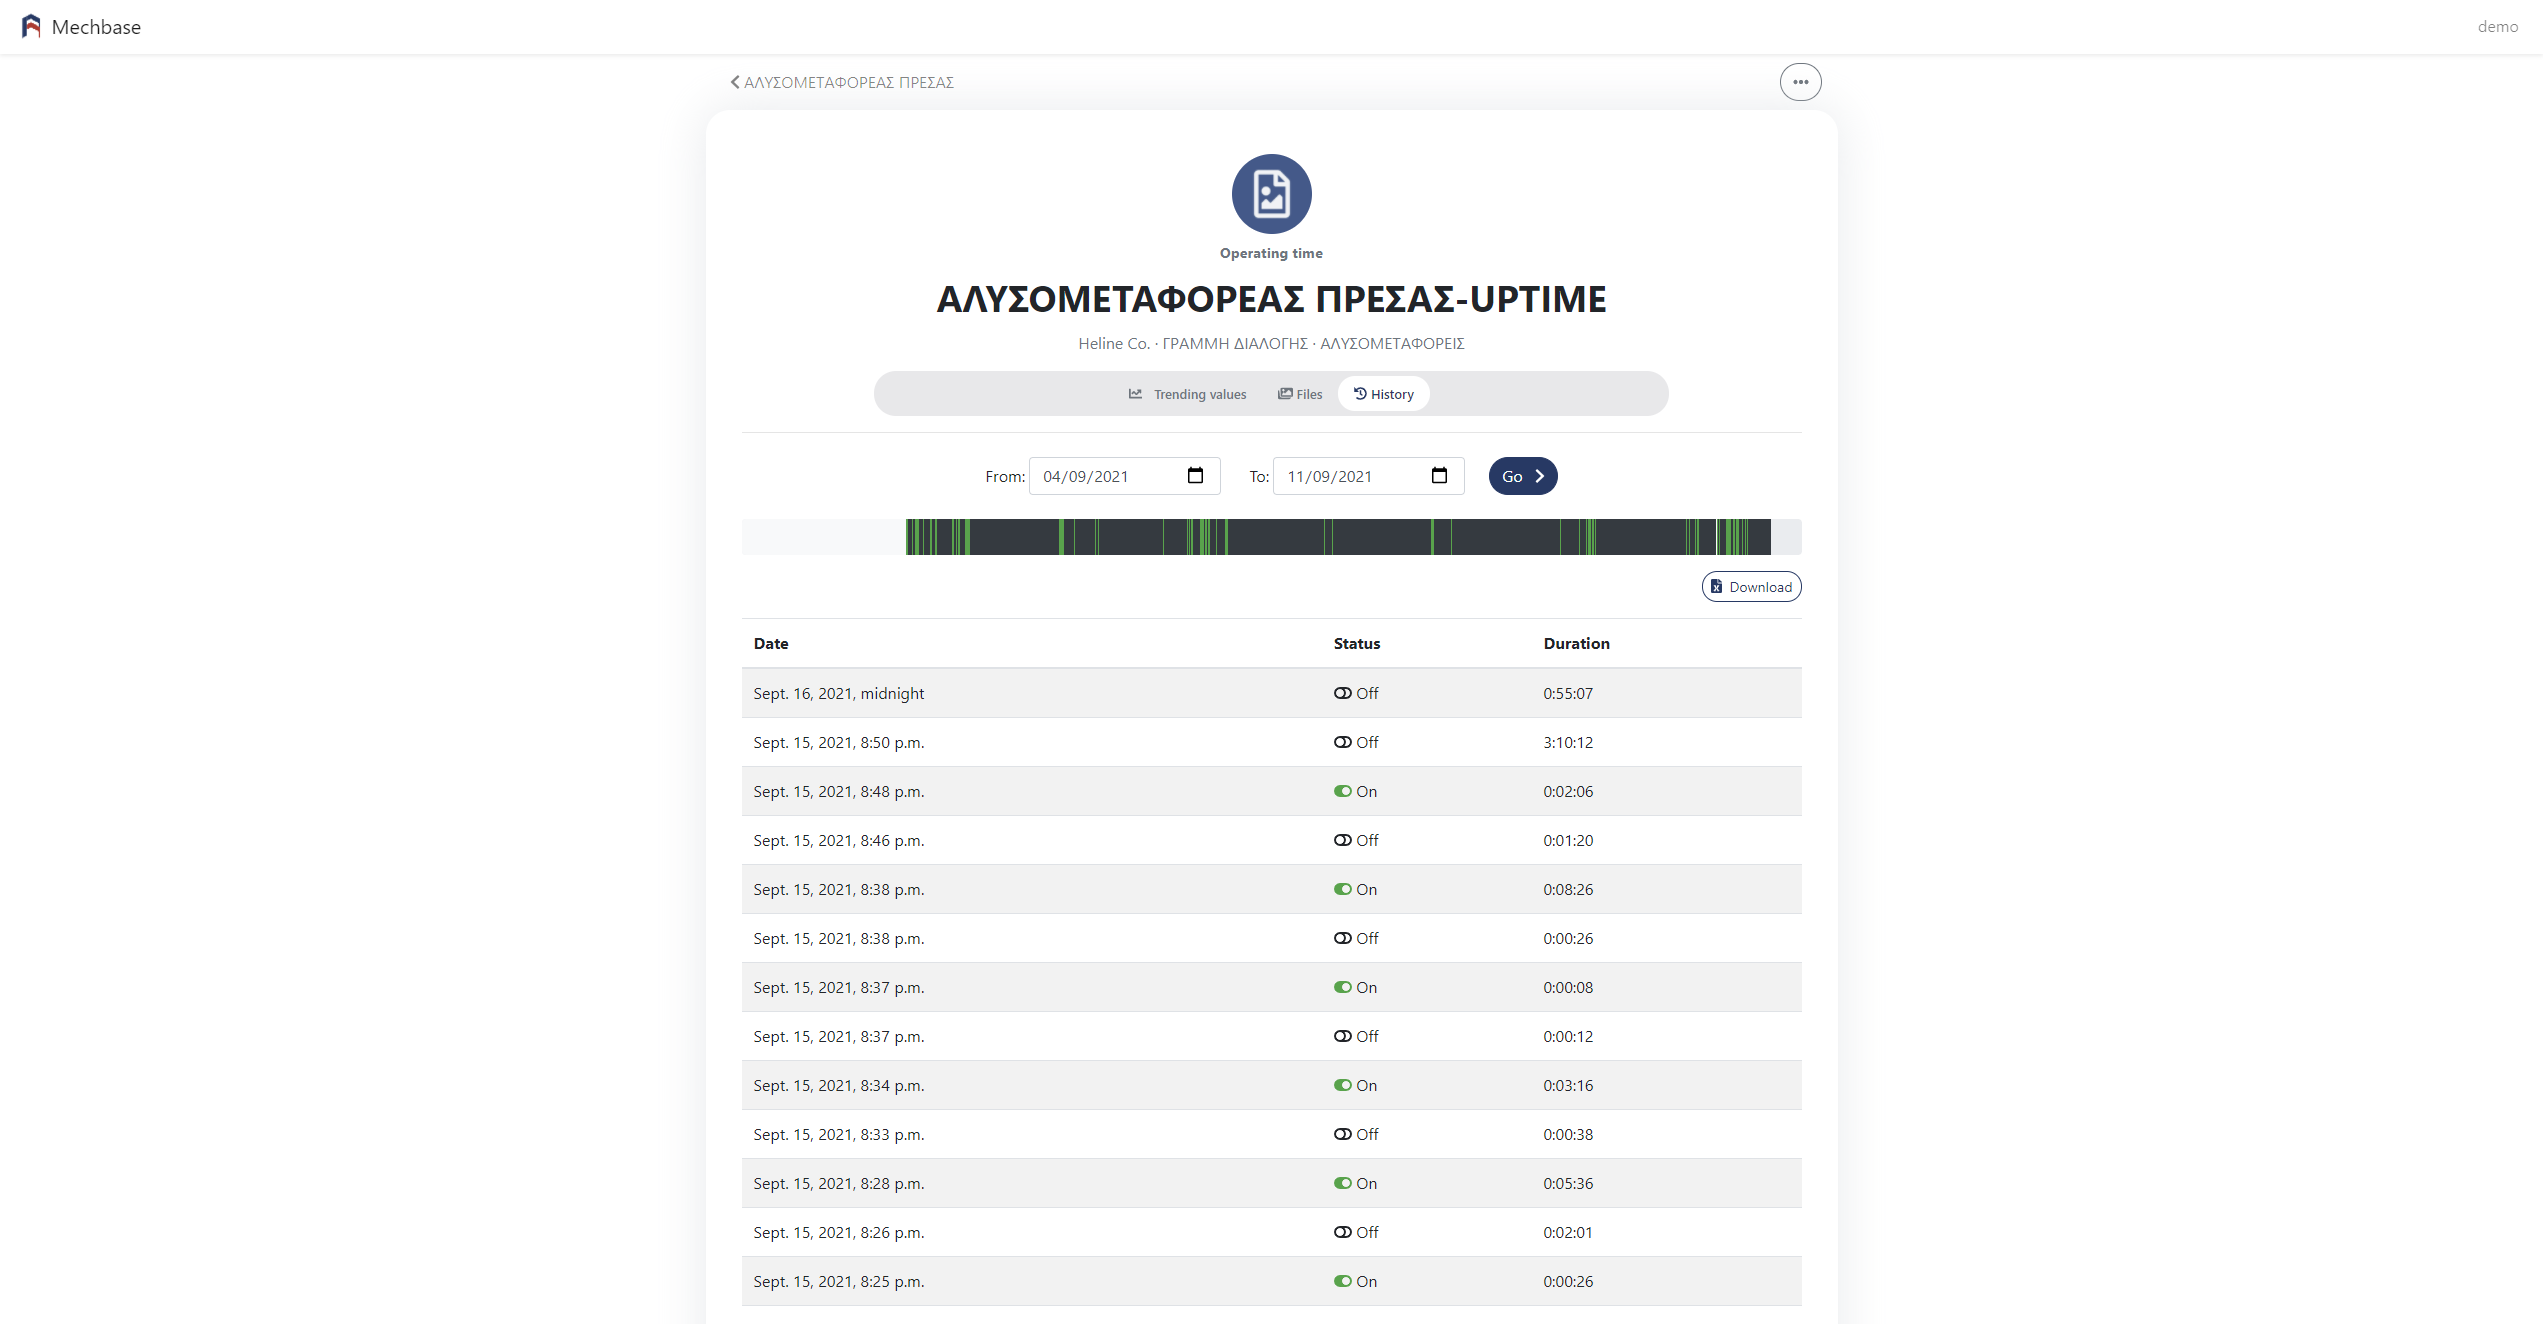2543x1324 pixels.
Task: Click the On status icon at 8:48 p.m.
Action: [x=1342, y=791]
